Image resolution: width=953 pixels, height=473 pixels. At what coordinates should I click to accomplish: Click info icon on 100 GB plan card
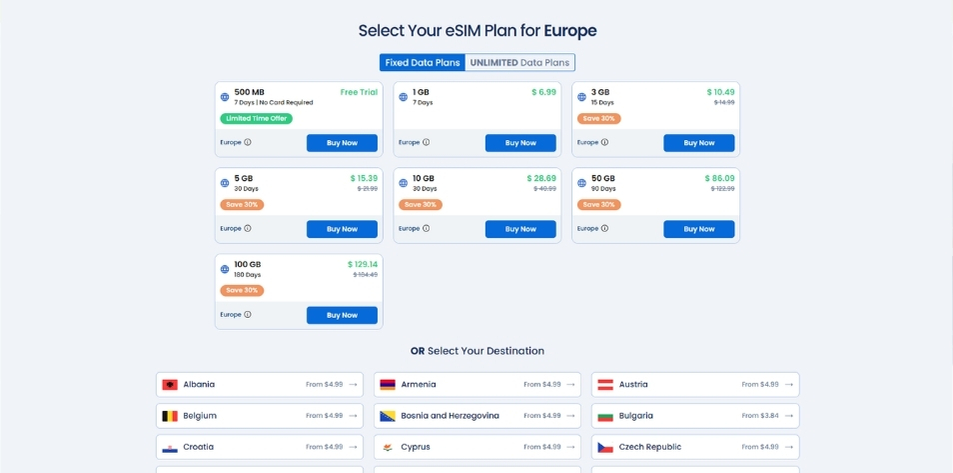[248, 315]
